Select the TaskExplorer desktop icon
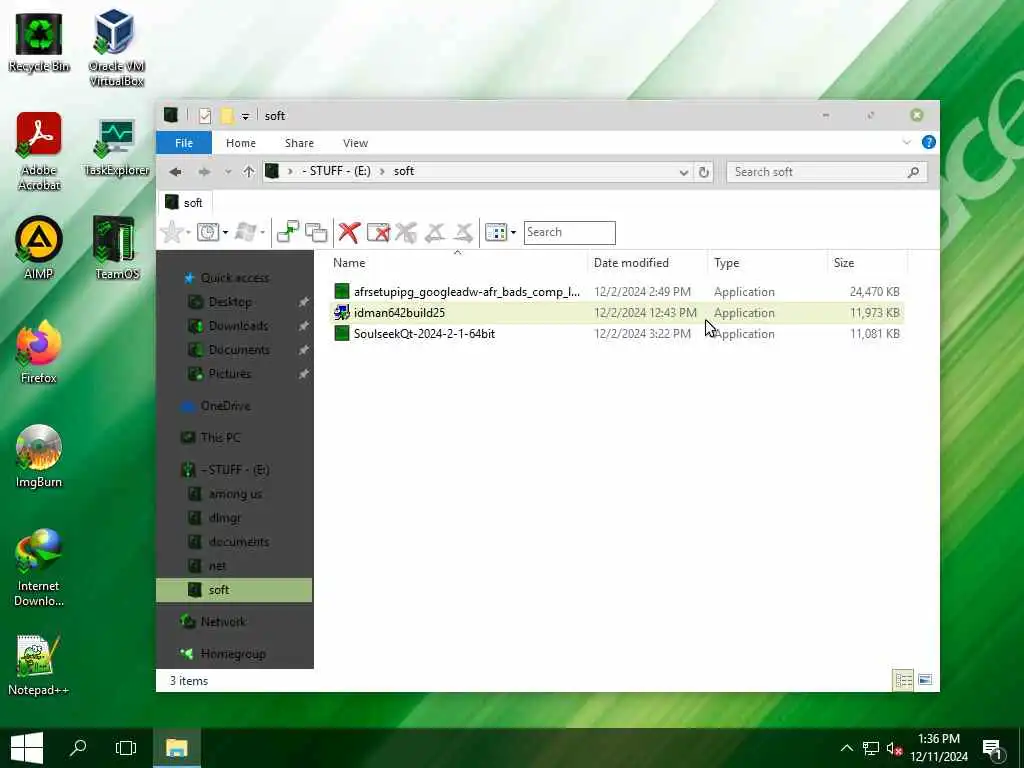 tap(116, 147)
